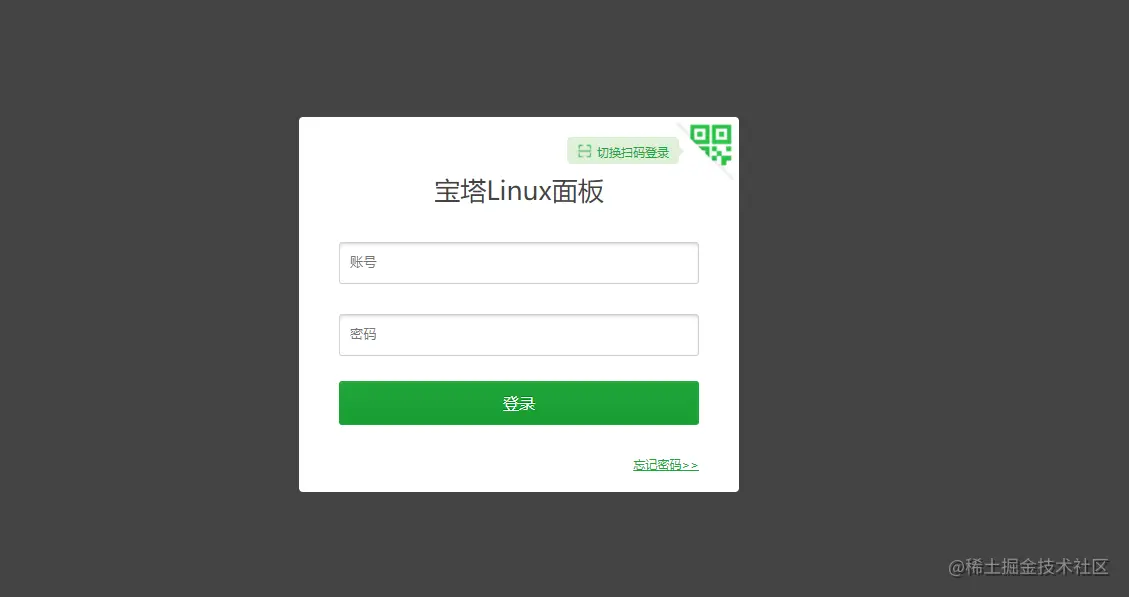
Task: Open the 忘记密码>> forgot password link
Action: [665, 465]
